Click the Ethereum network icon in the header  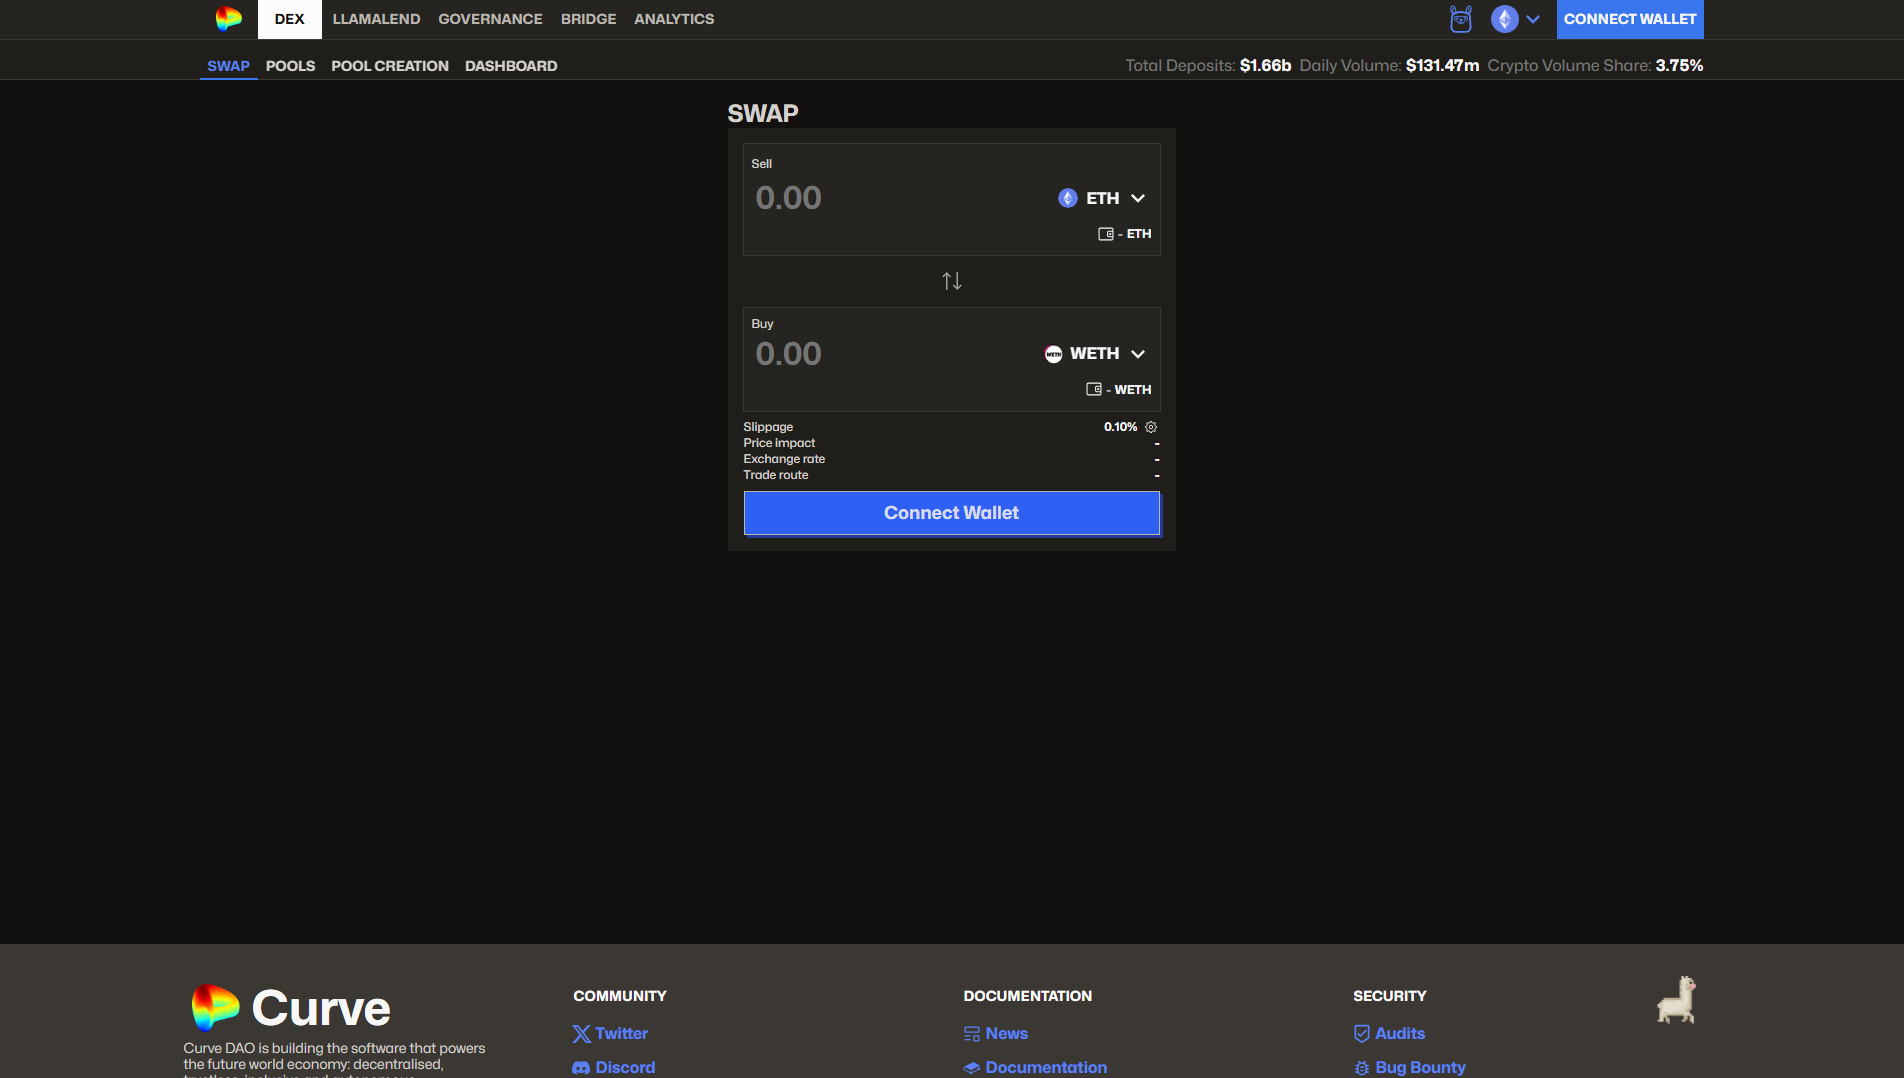(1504, 19)
